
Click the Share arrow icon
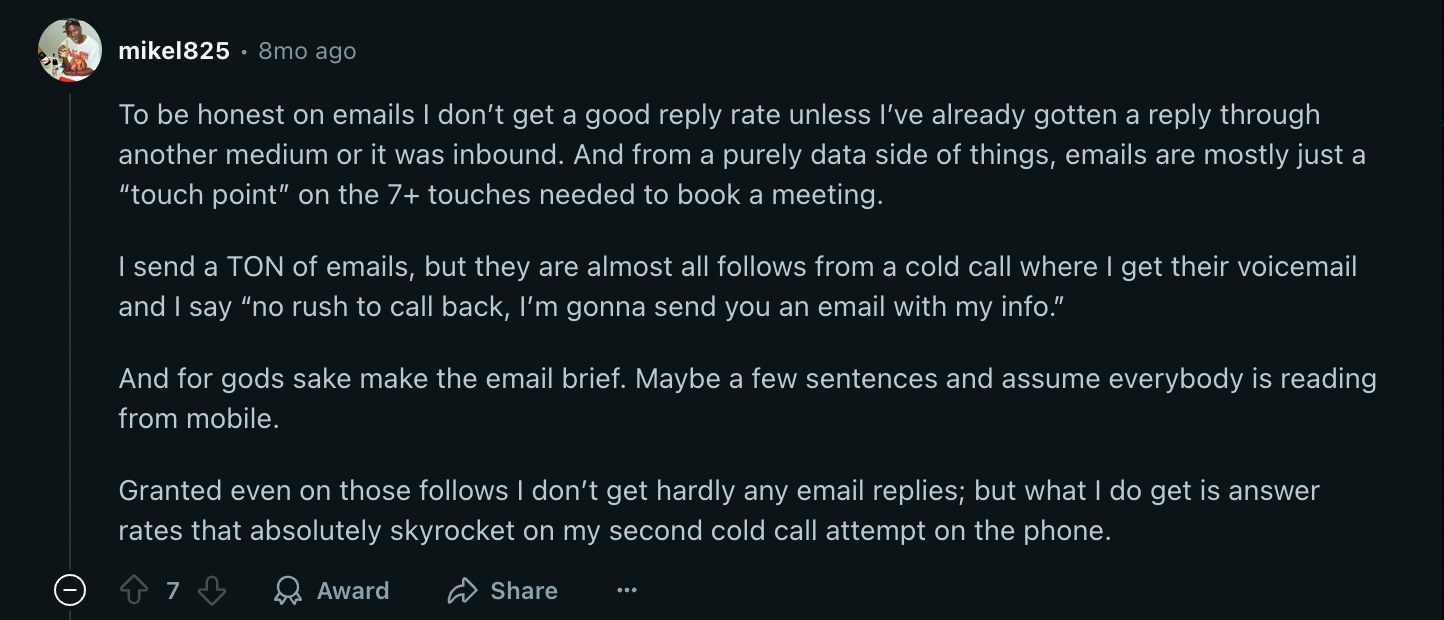[462, 590]
